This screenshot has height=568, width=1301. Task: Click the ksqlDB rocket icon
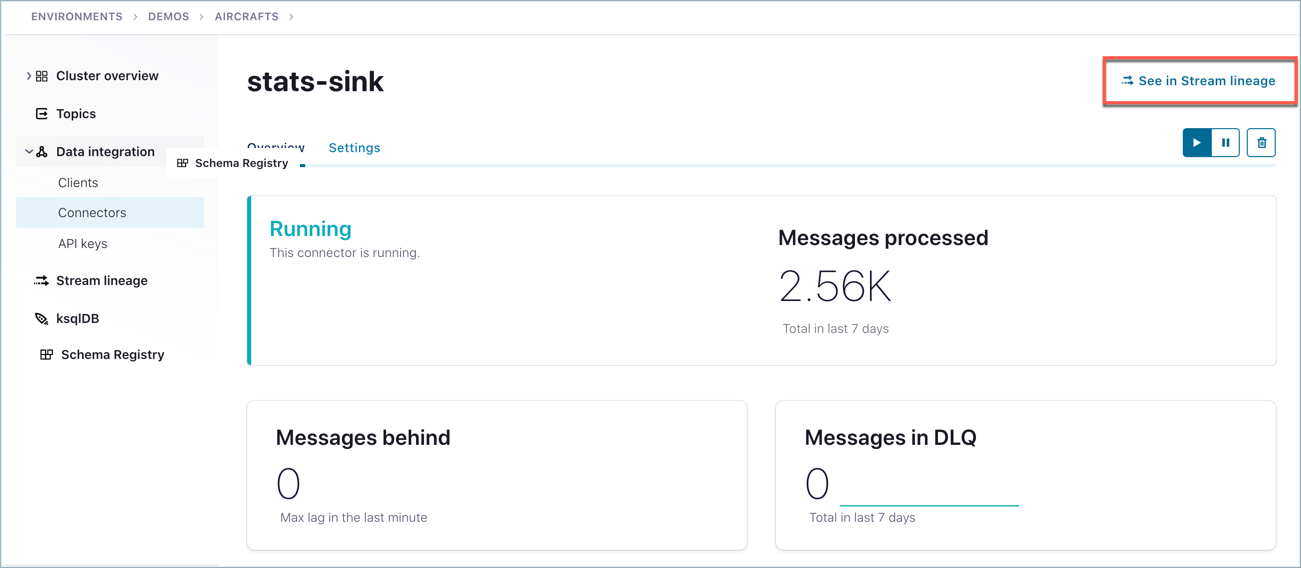[42, 319]
